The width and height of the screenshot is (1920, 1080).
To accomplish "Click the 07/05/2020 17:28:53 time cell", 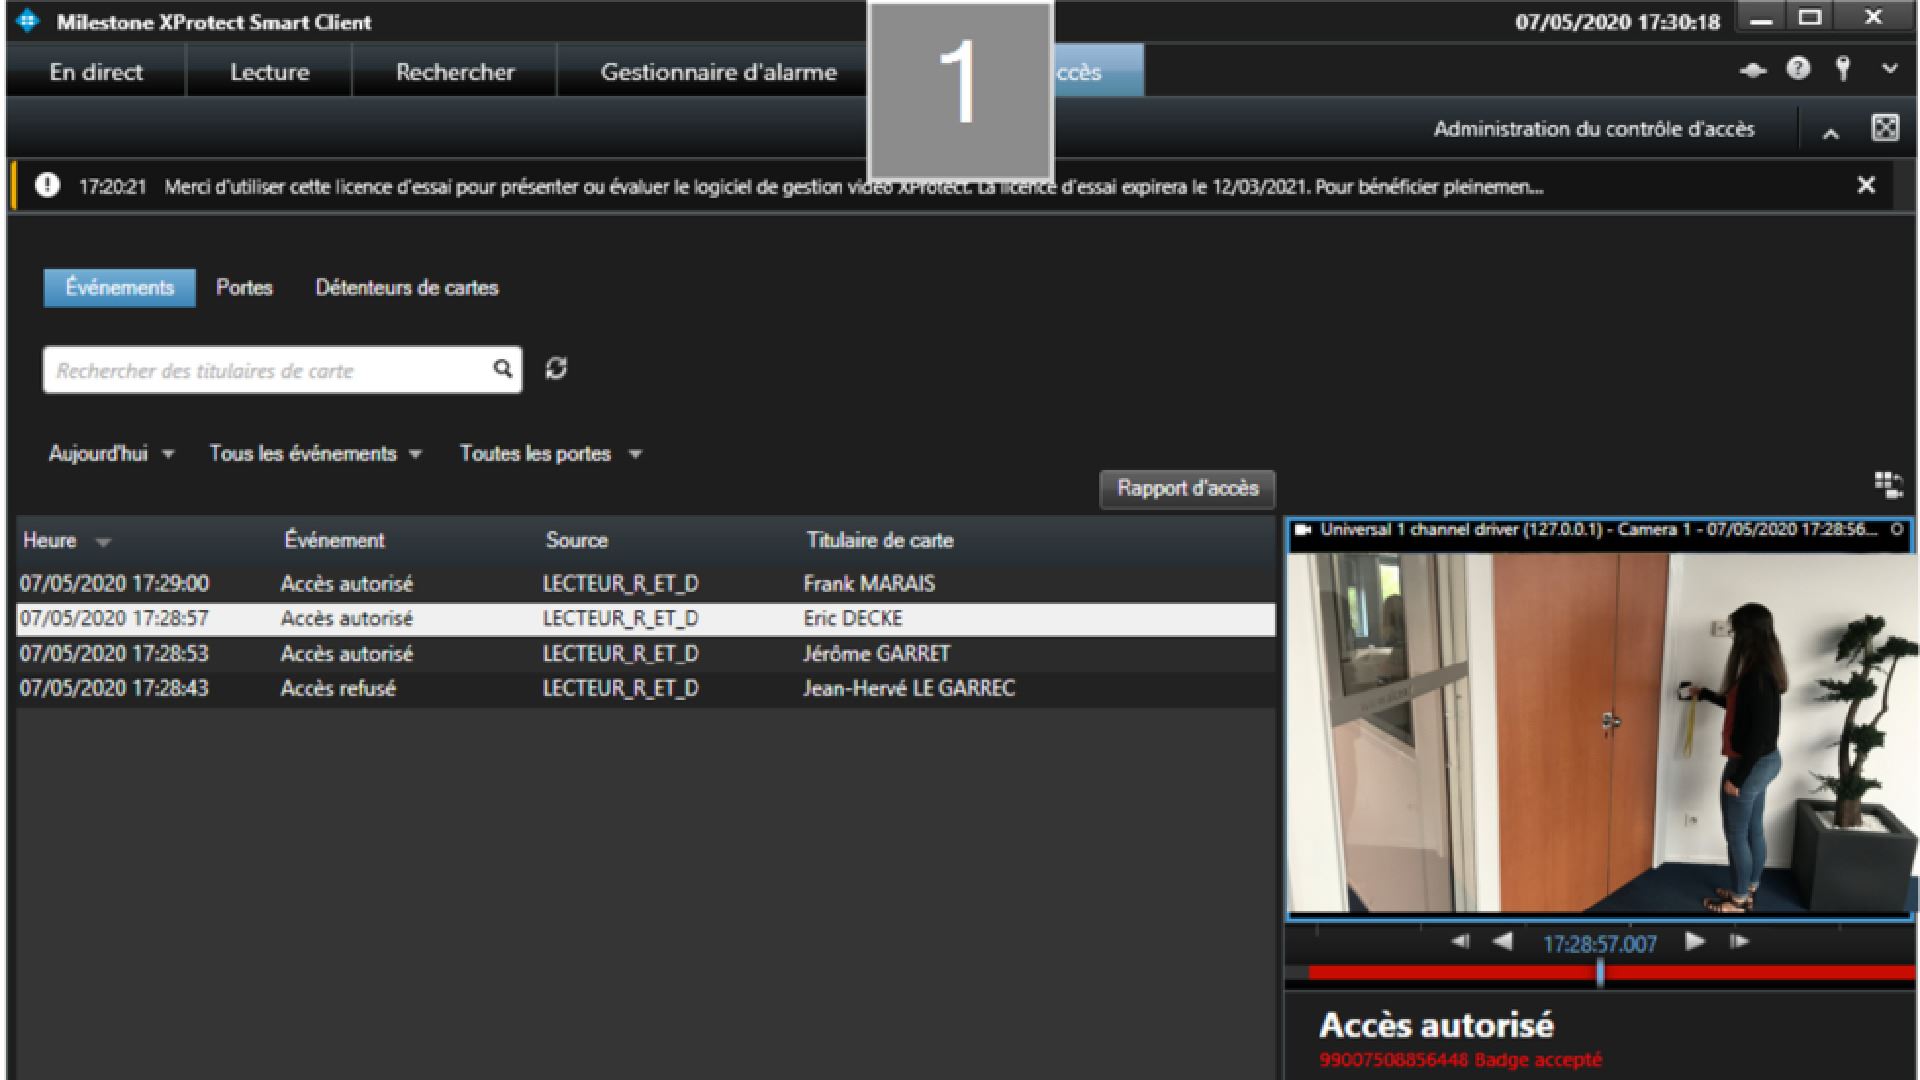I will (x=114, y=654).
